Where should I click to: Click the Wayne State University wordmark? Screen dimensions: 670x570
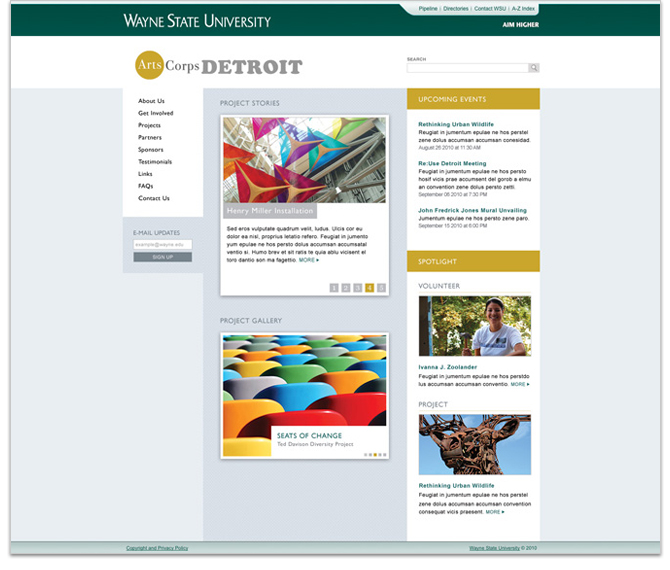[197, 21]
